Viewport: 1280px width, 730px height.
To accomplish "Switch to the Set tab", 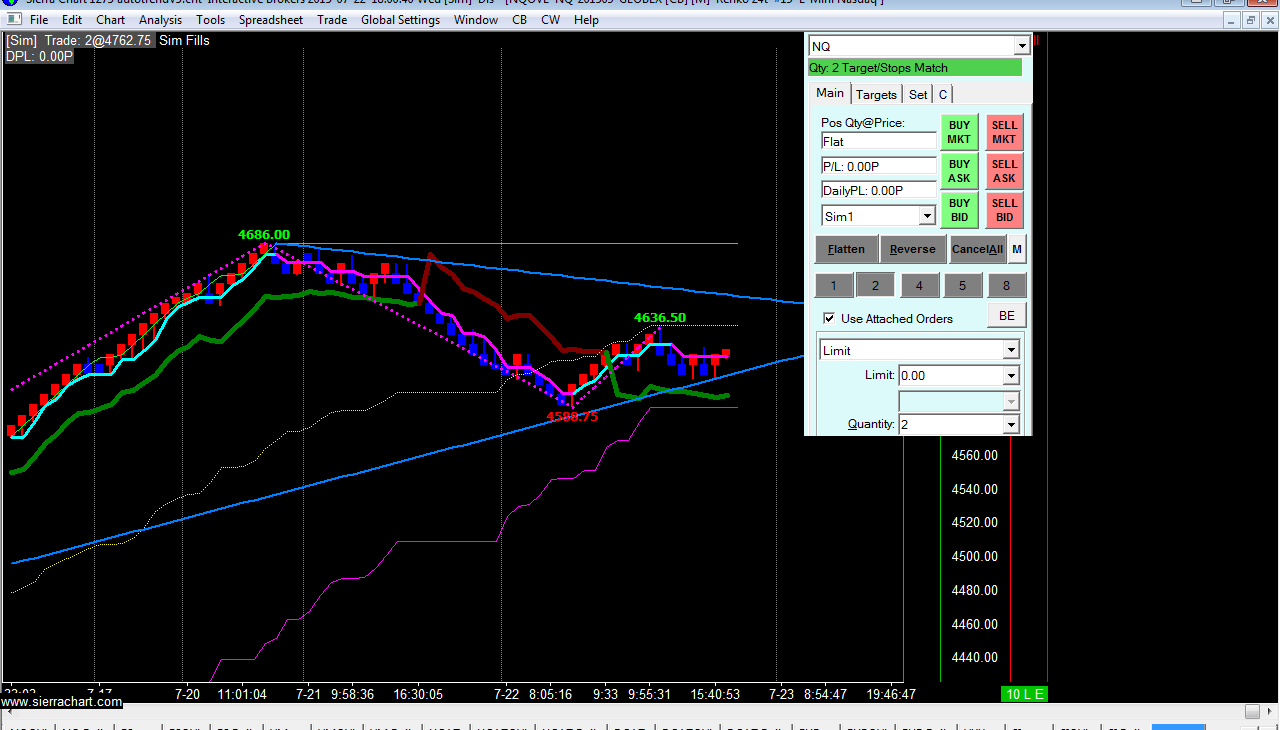I will [x=918, y=94].
